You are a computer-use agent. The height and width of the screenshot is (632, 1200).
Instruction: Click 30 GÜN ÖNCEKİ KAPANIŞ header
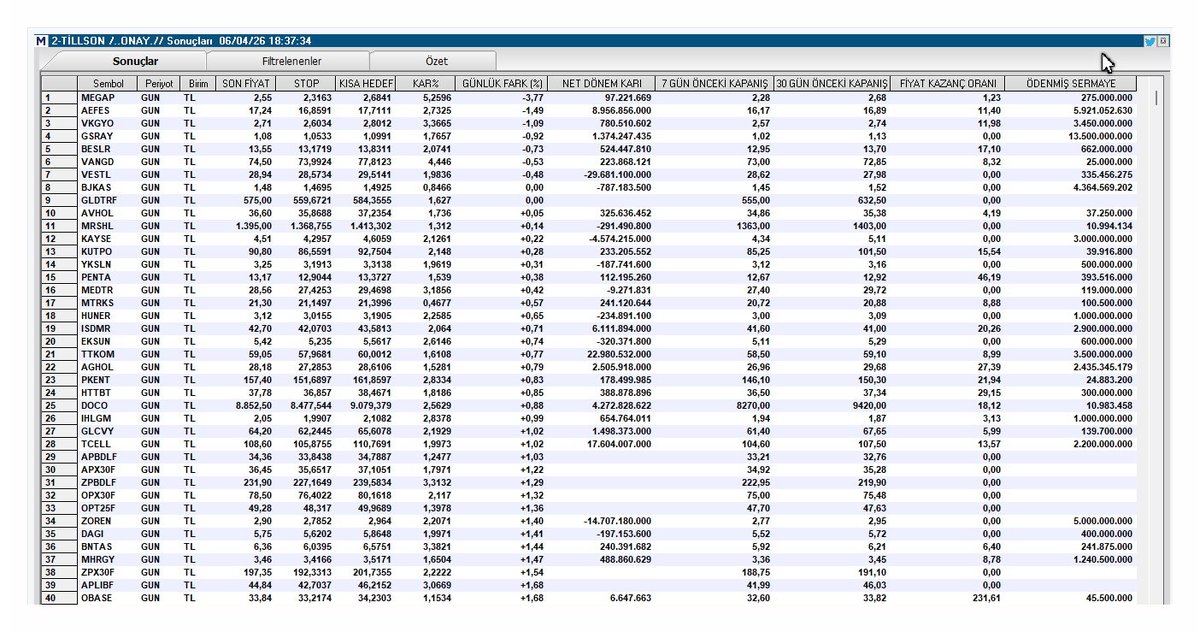[x=832, y=84]
